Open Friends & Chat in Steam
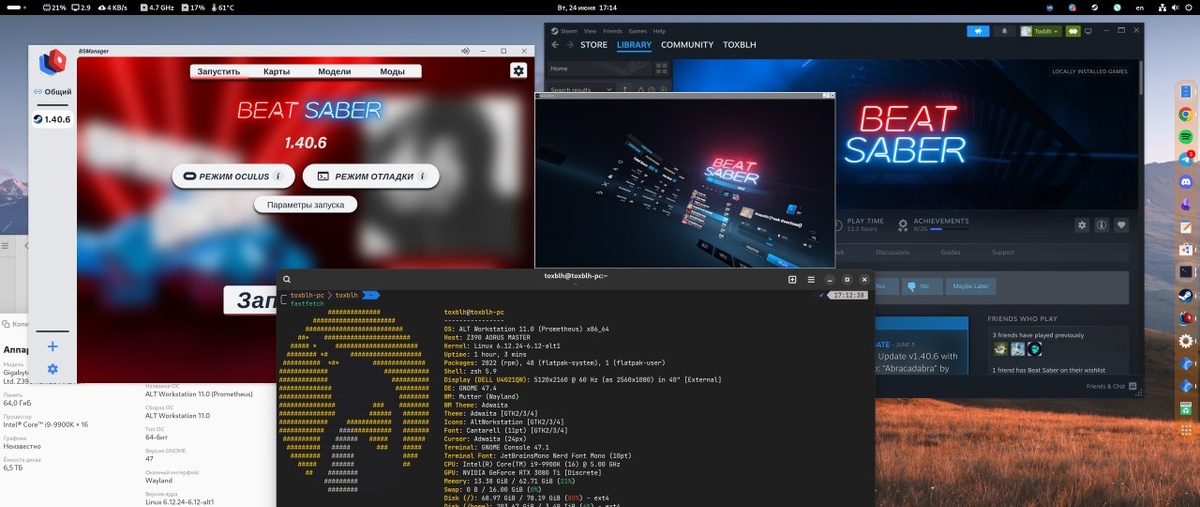The height and width of the screenshot is (507, 1200). click(x=1110, y=386)
